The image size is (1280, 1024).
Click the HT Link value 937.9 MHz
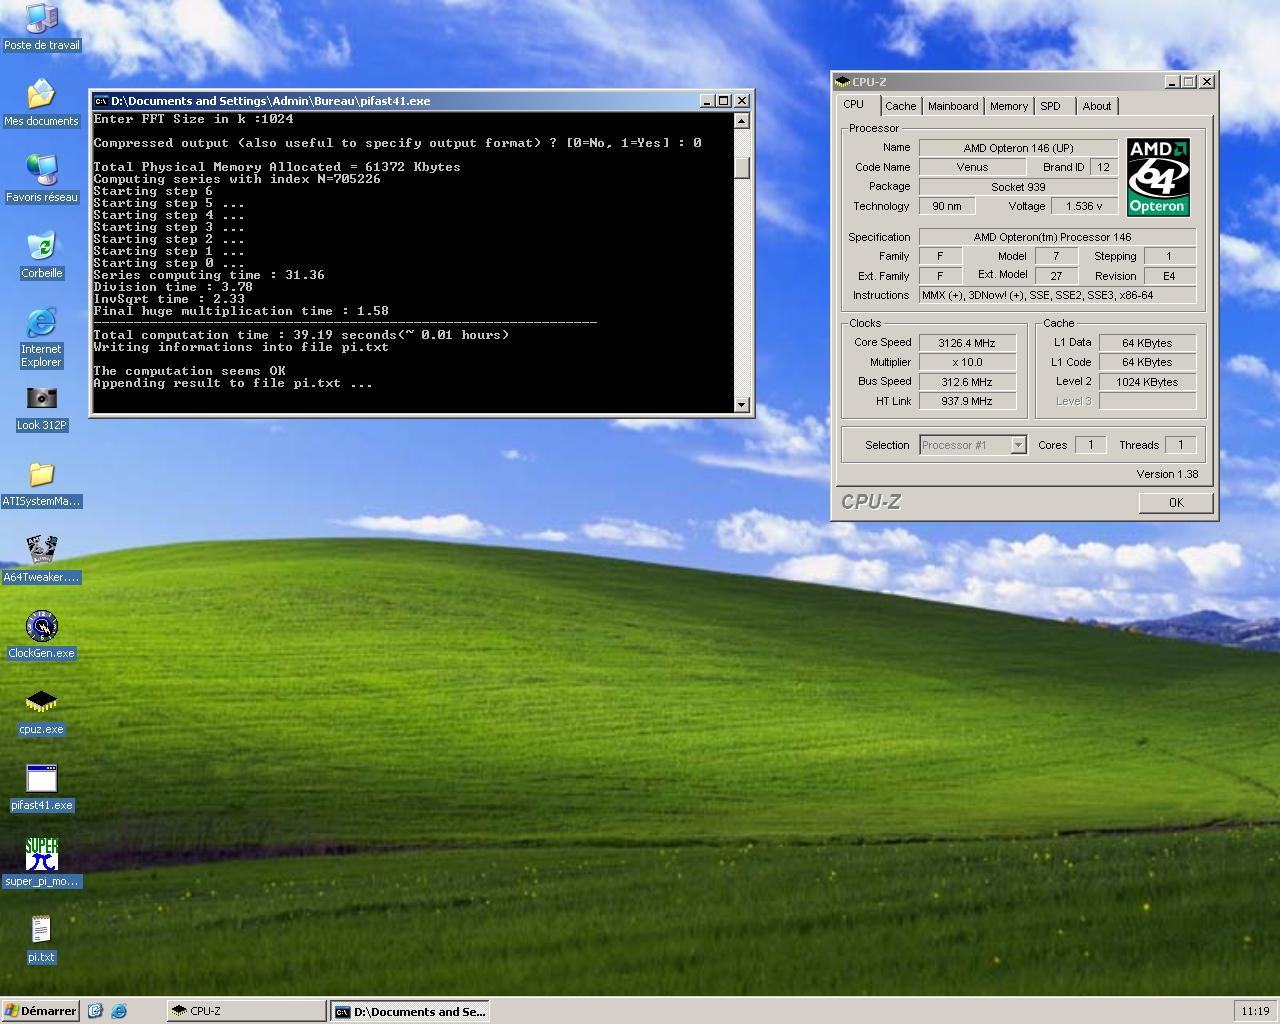tap(967, 401)
